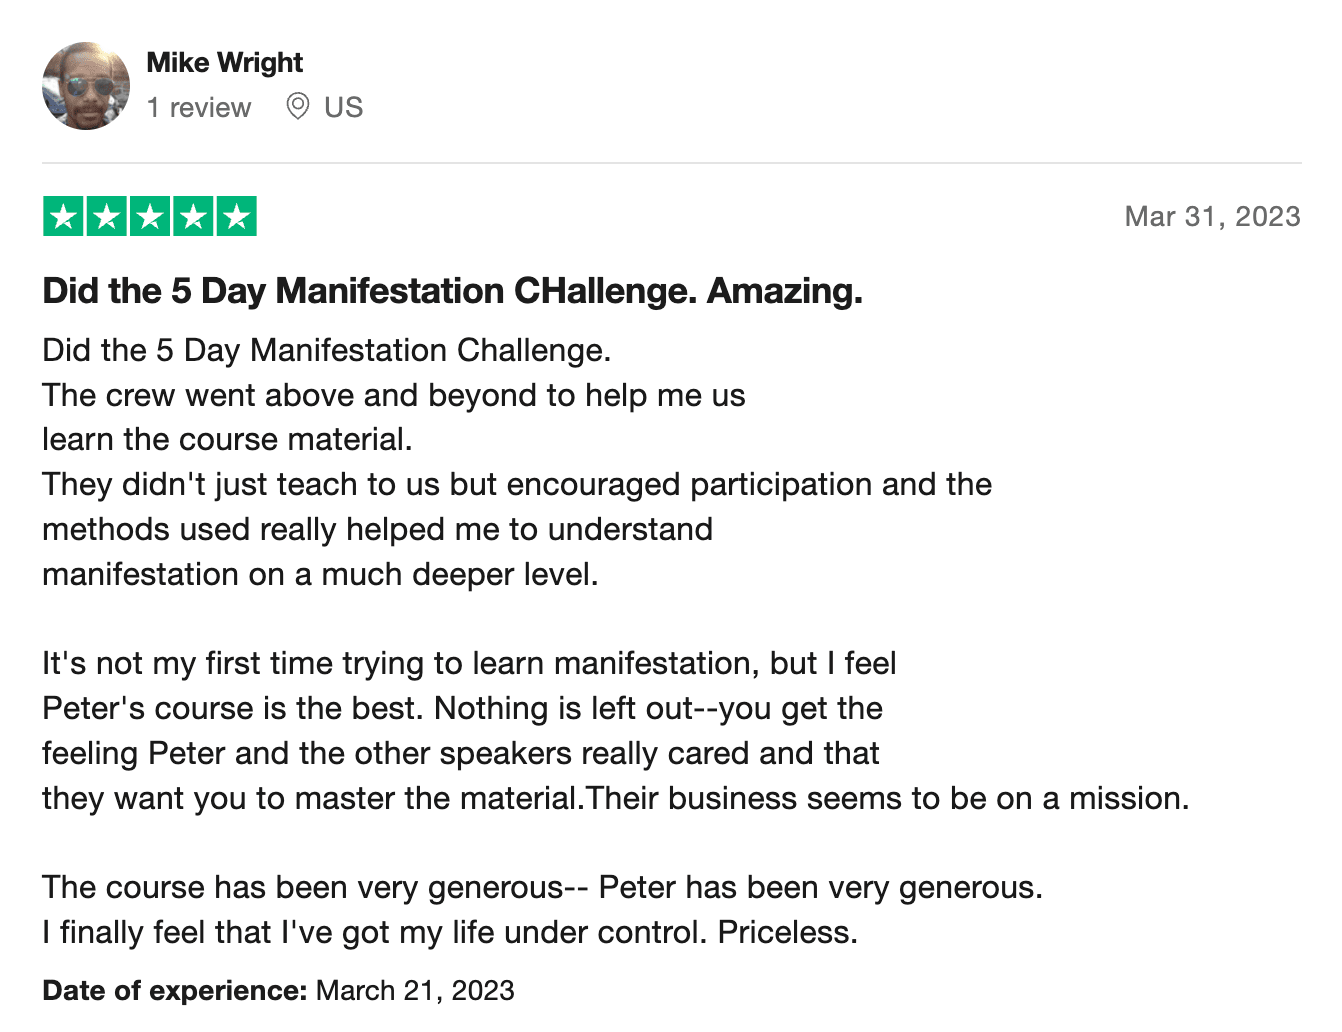The image size is (1342, 1032).
Task: Click the line "The crew went above and beyond"
Action: tap(394, 395)
